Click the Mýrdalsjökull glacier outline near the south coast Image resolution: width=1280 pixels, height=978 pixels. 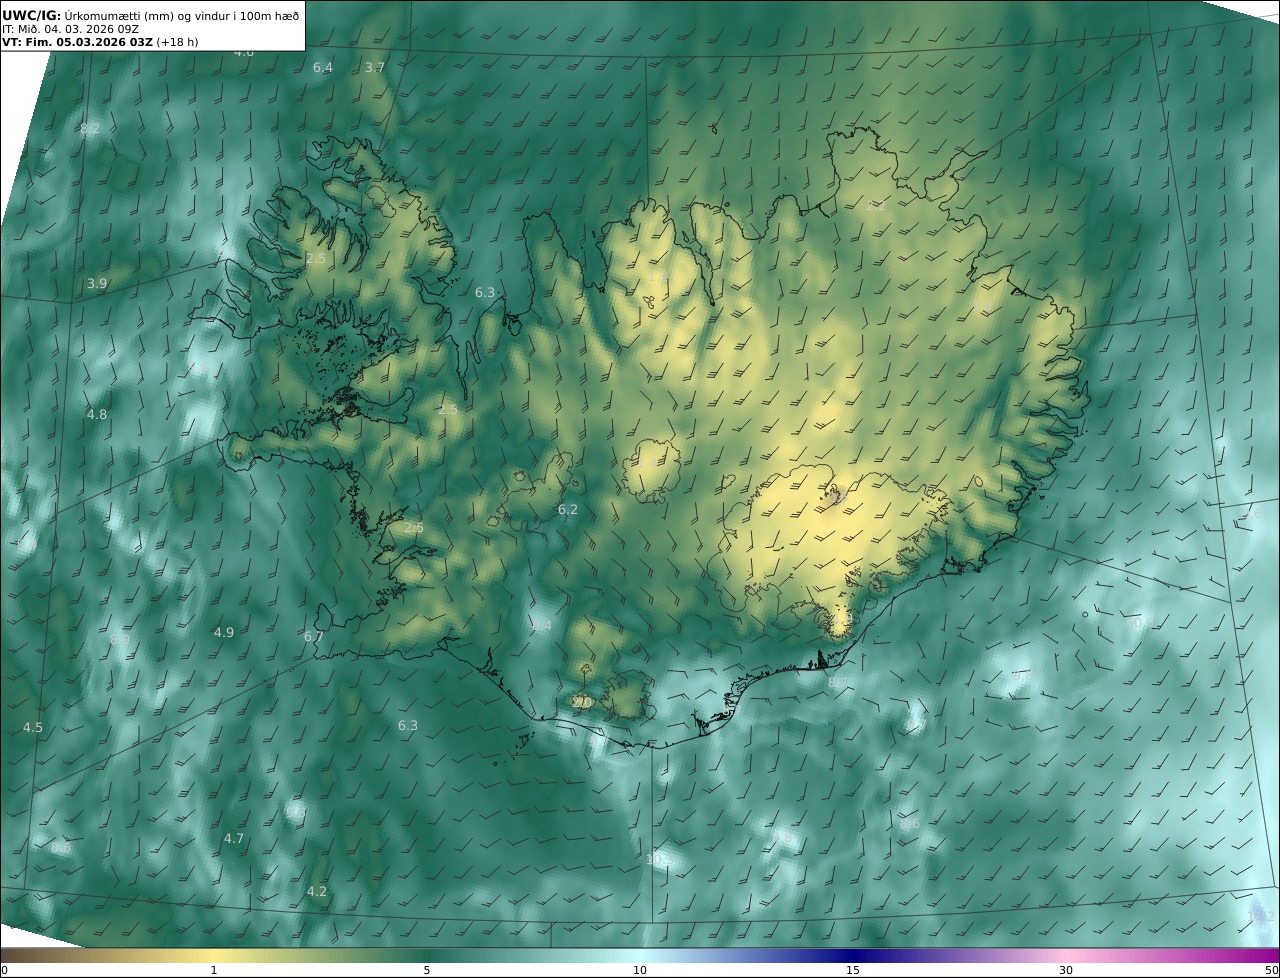[626, 697]
